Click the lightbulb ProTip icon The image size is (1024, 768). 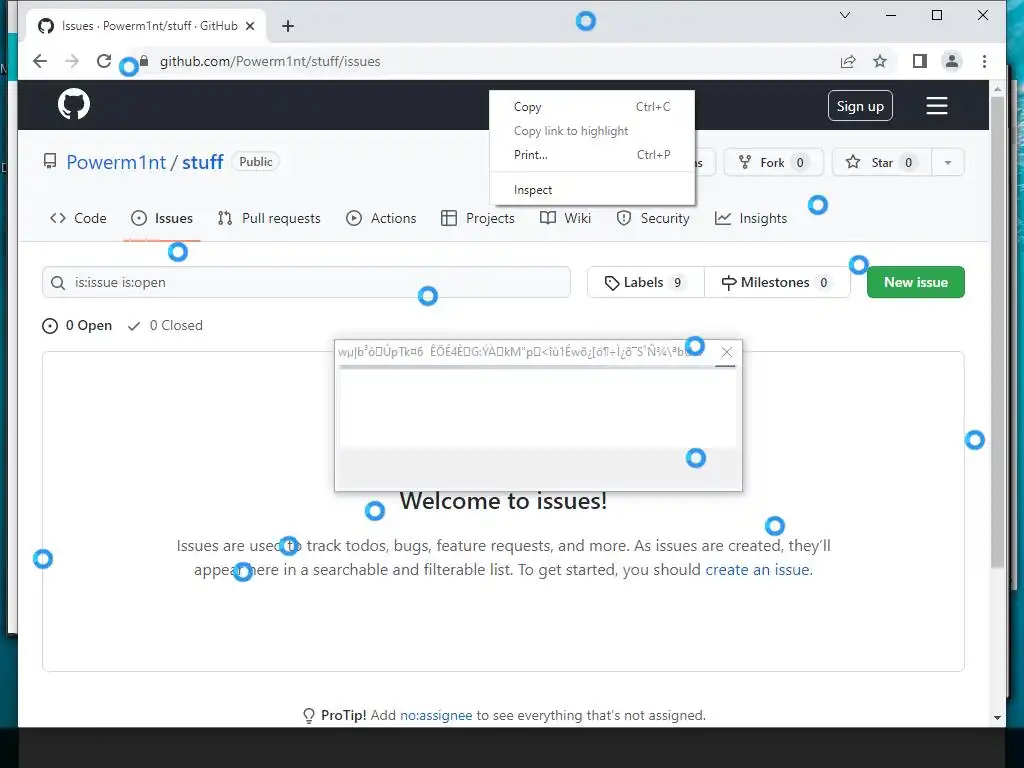click(309, 716)
